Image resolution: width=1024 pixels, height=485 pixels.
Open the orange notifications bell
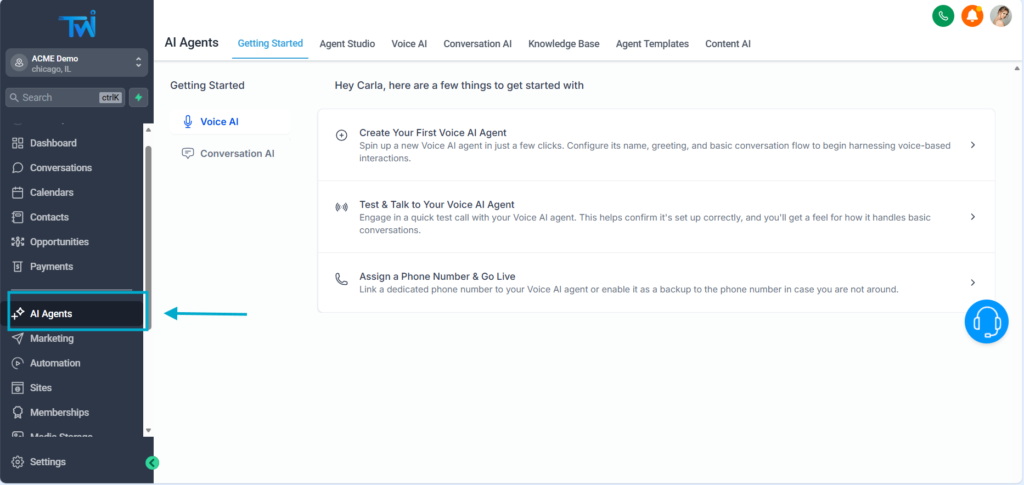pos(971,16)
